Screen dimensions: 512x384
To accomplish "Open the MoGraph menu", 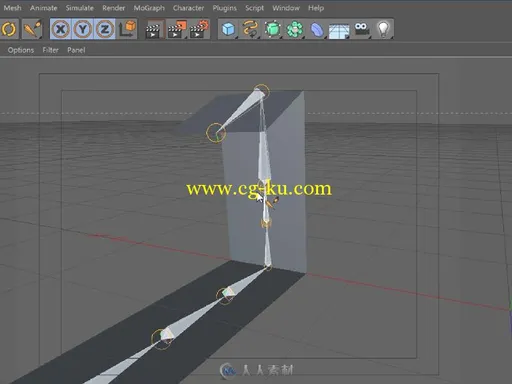I will (149, 8).
